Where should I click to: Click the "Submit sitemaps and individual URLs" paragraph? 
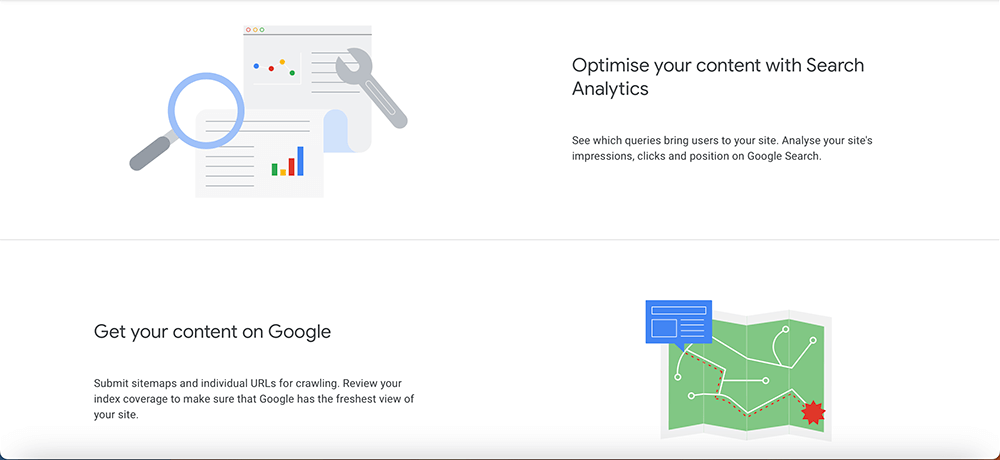coord(253,399)
